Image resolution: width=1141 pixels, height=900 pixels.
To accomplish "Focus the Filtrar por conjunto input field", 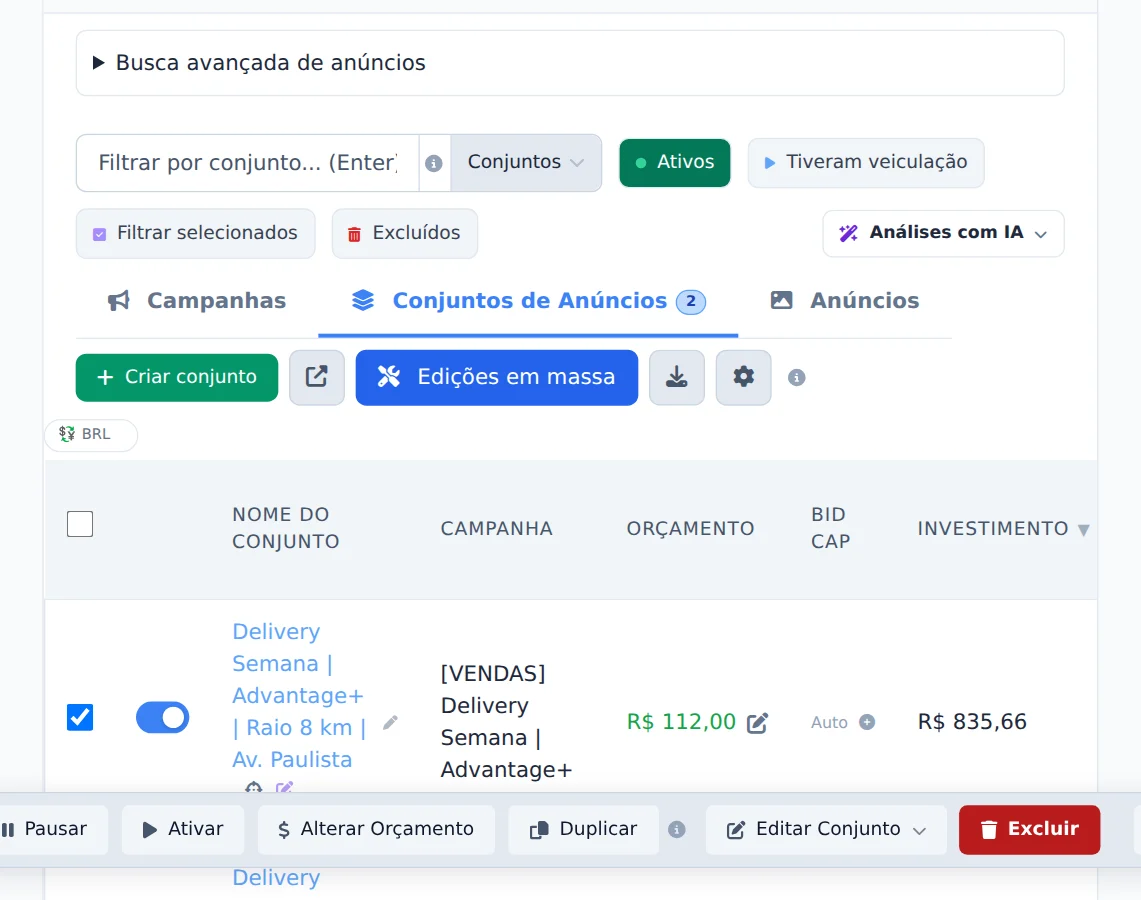I will pyautogui.click(x=247, y=162).
